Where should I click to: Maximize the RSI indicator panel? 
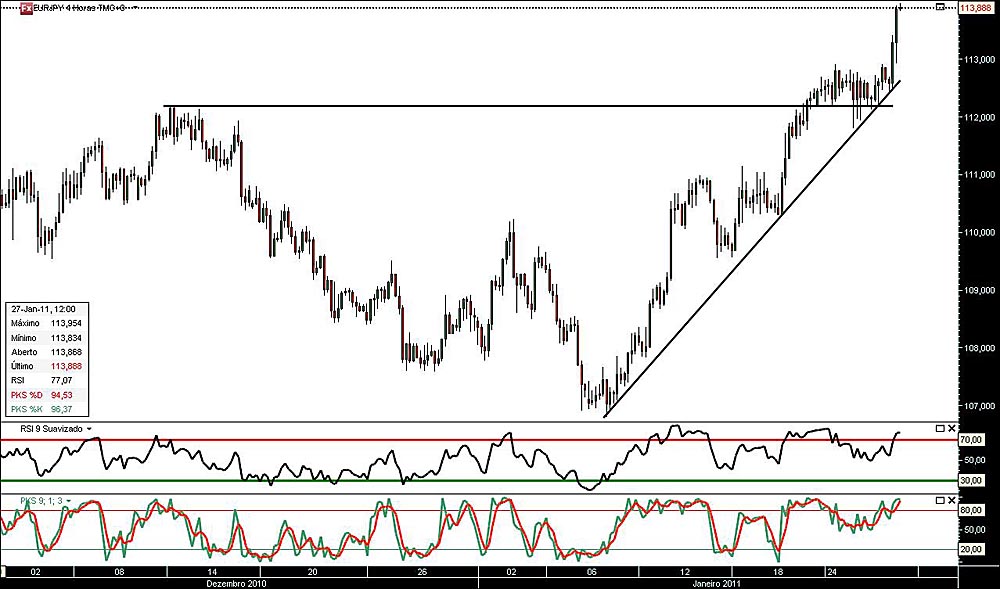(x=940, y=428)
